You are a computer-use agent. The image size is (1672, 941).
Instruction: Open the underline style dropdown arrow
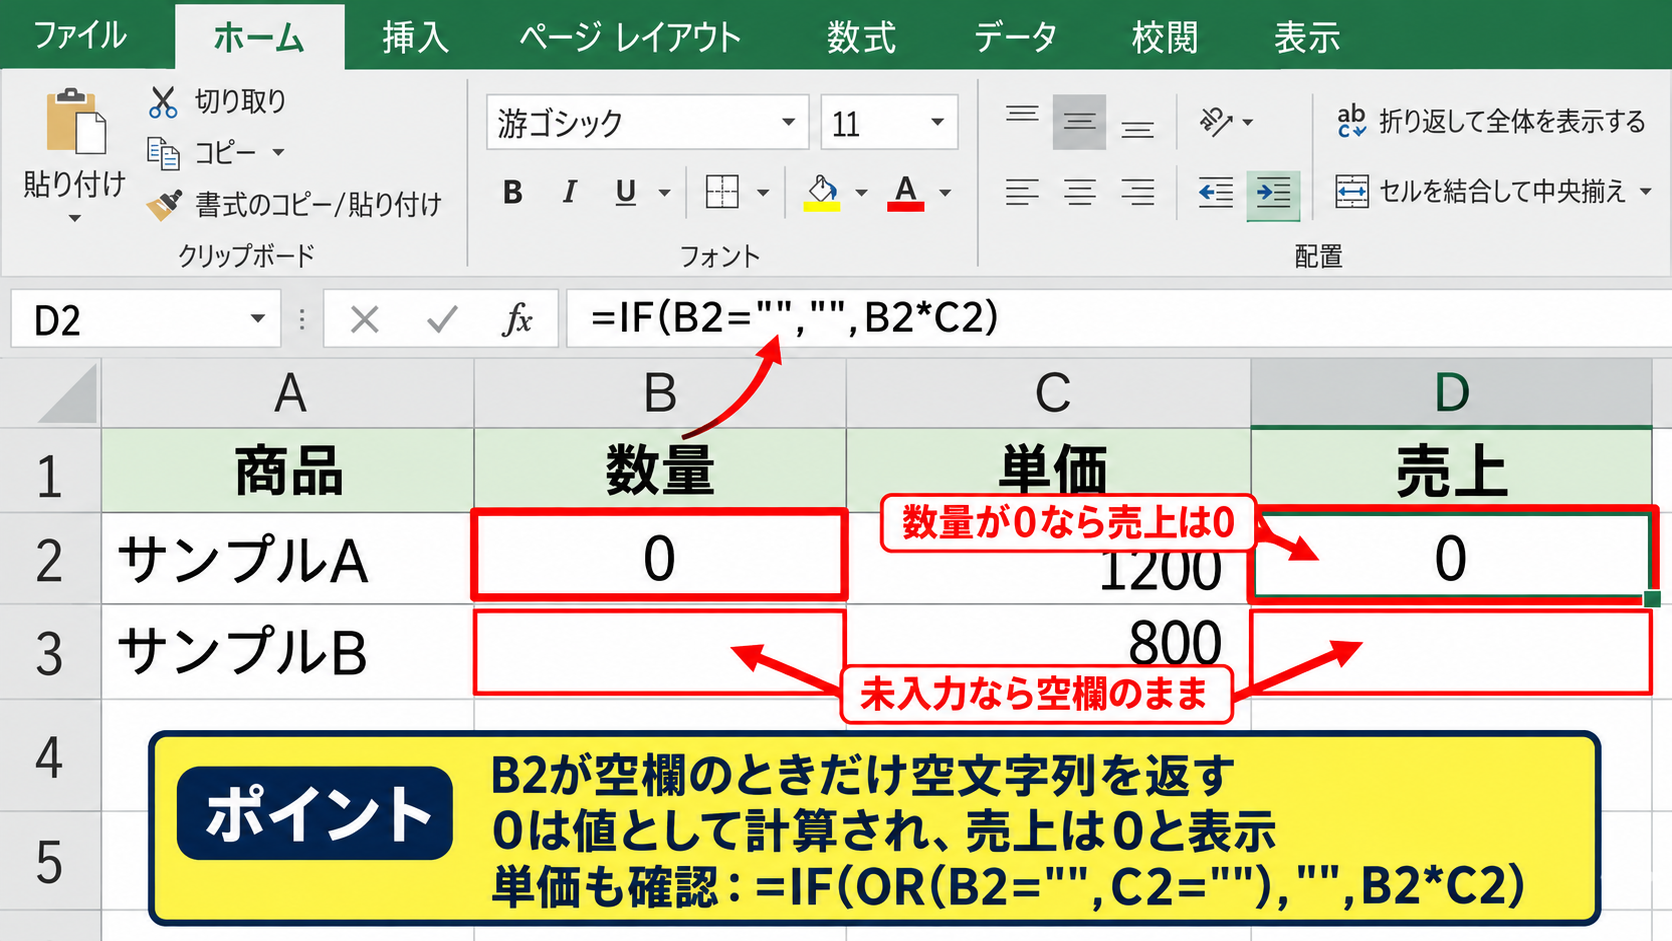click(x=664, y=192)
